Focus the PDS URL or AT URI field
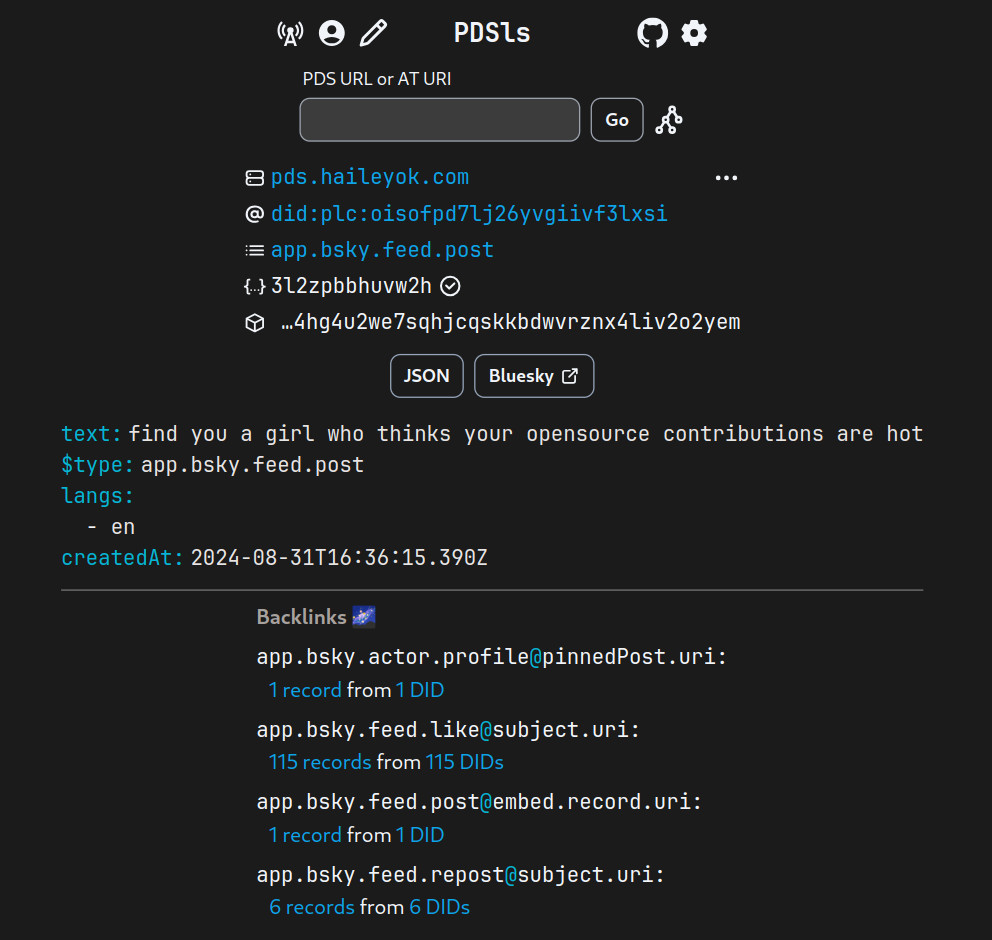The height and width of the screenshot is (940, 992). (x=440, y=120)
